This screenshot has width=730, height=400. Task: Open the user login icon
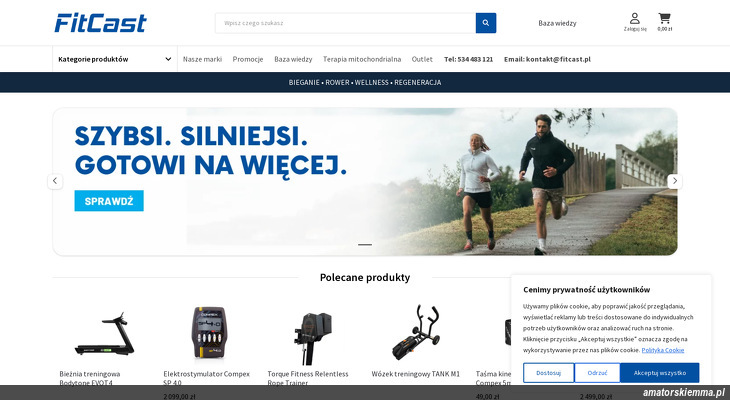click(x=635, y=22)
